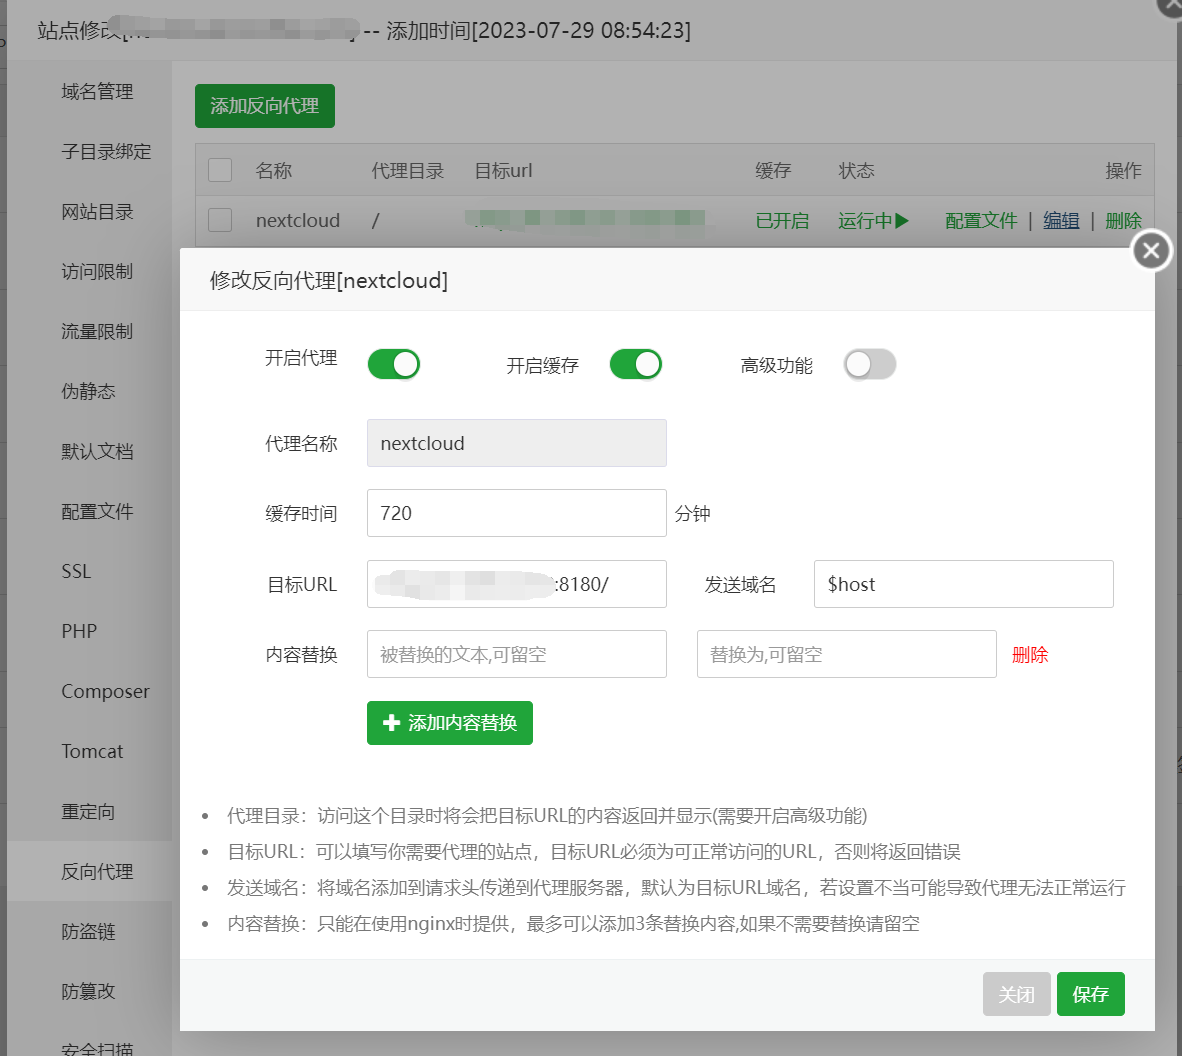
Task: Click the 缓存时间 input showing 720
Action: point(516,512)
